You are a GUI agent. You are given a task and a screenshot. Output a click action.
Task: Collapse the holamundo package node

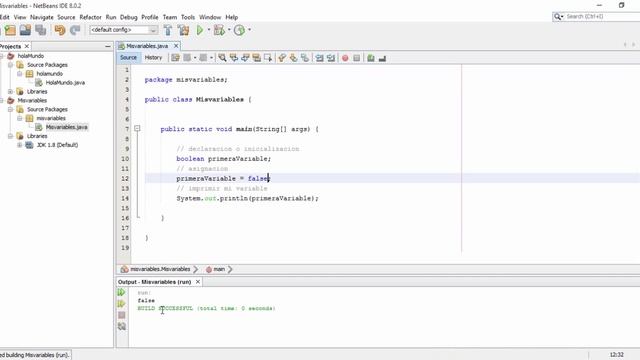click(x=20, y=74)
